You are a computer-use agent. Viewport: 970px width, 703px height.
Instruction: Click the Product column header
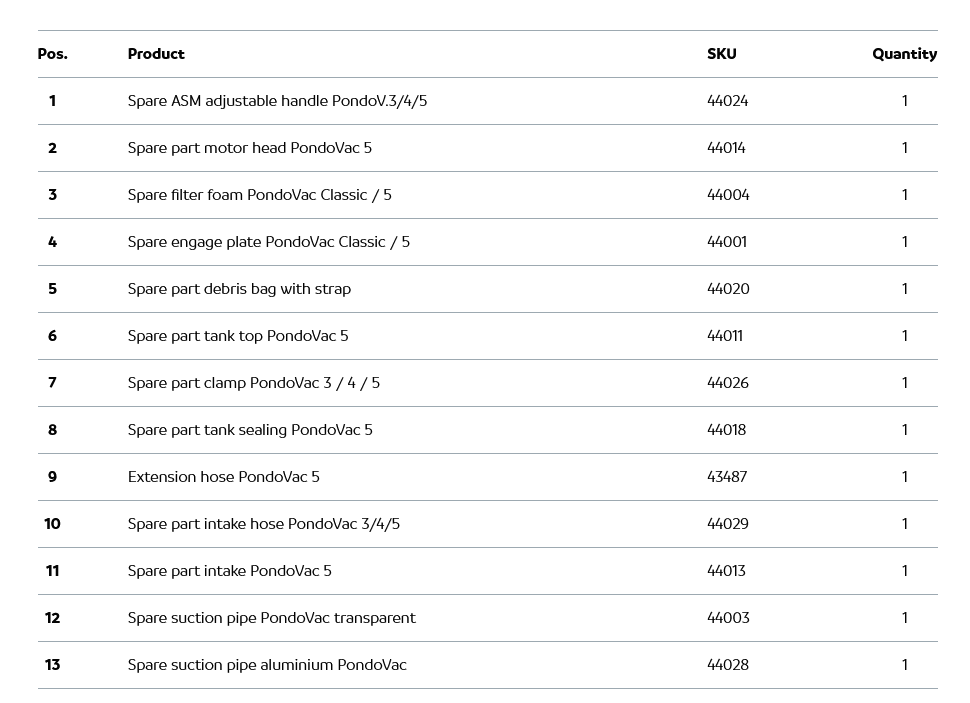click(156, 54)
